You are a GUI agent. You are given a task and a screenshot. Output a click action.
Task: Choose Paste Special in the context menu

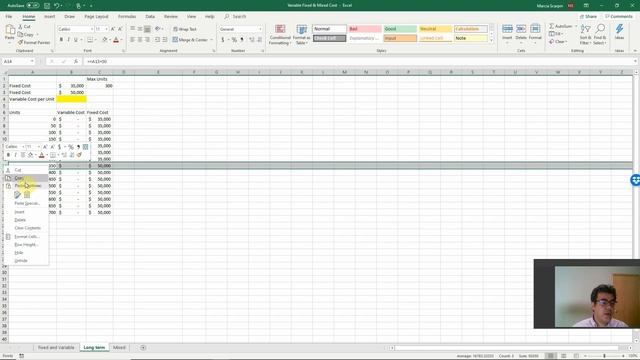(x=26, y=203)
